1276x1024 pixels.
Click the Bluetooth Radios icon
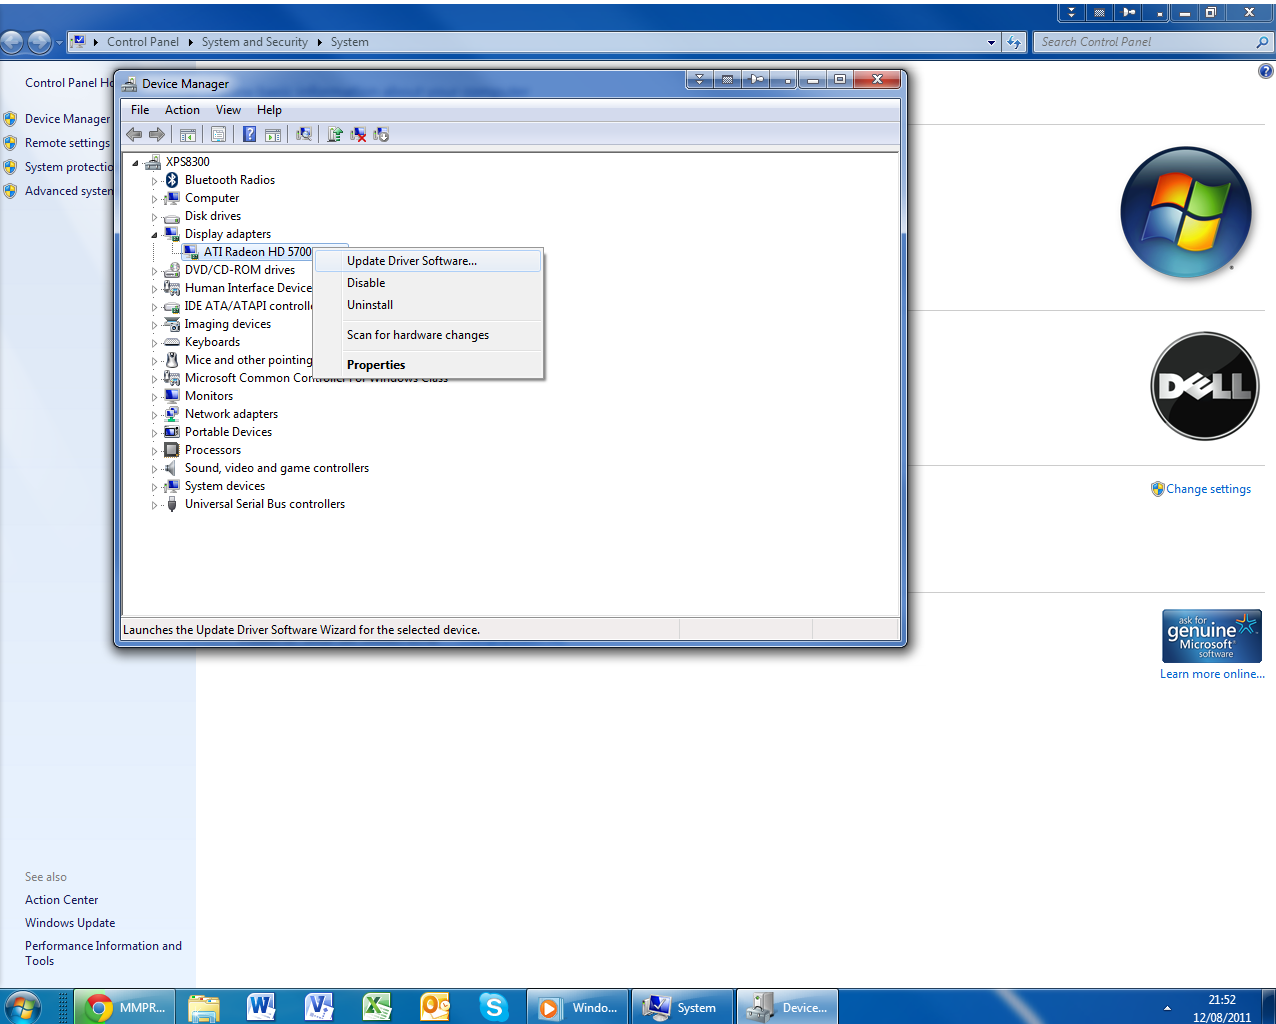pos(172,180)
